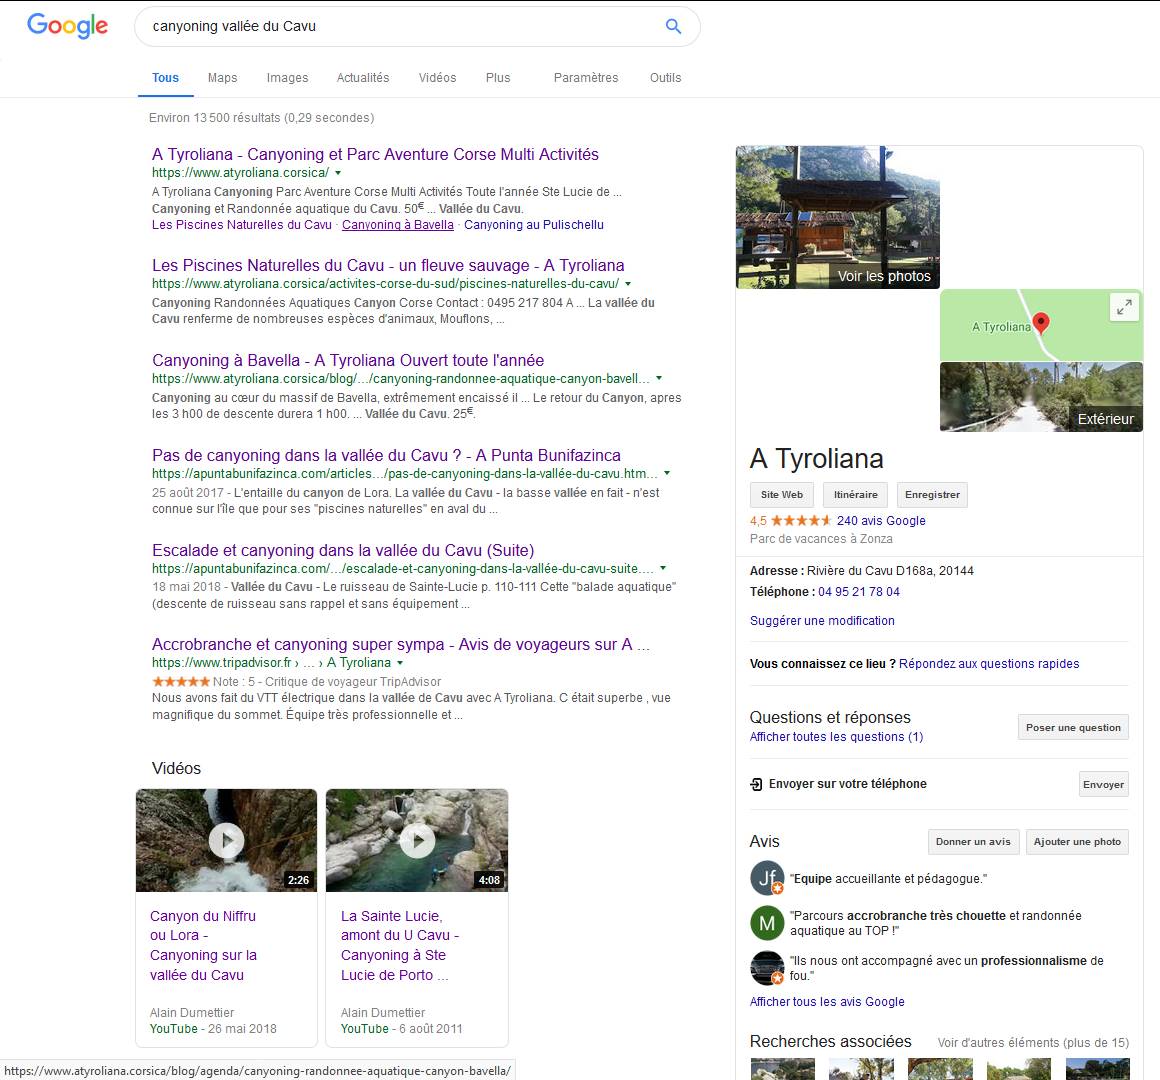Click the 'A Tyroliana' panel title

coord(817,459)
